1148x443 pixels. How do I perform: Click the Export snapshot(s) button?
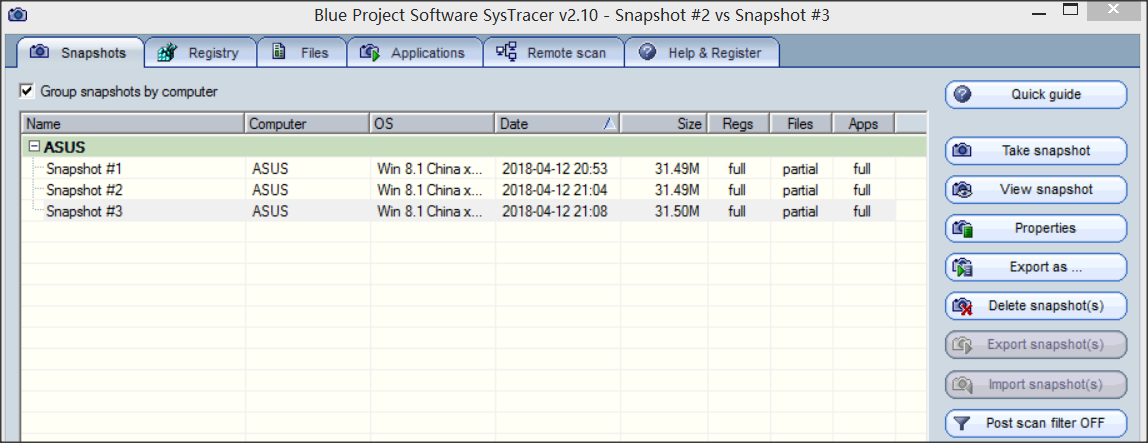point(1035,344)
